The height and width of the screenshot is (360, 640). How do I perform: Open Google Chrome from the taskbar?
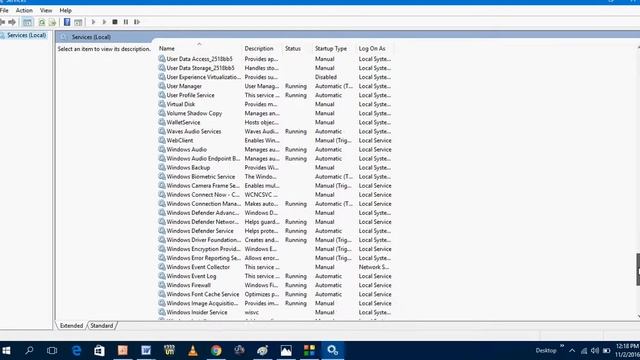216,350
